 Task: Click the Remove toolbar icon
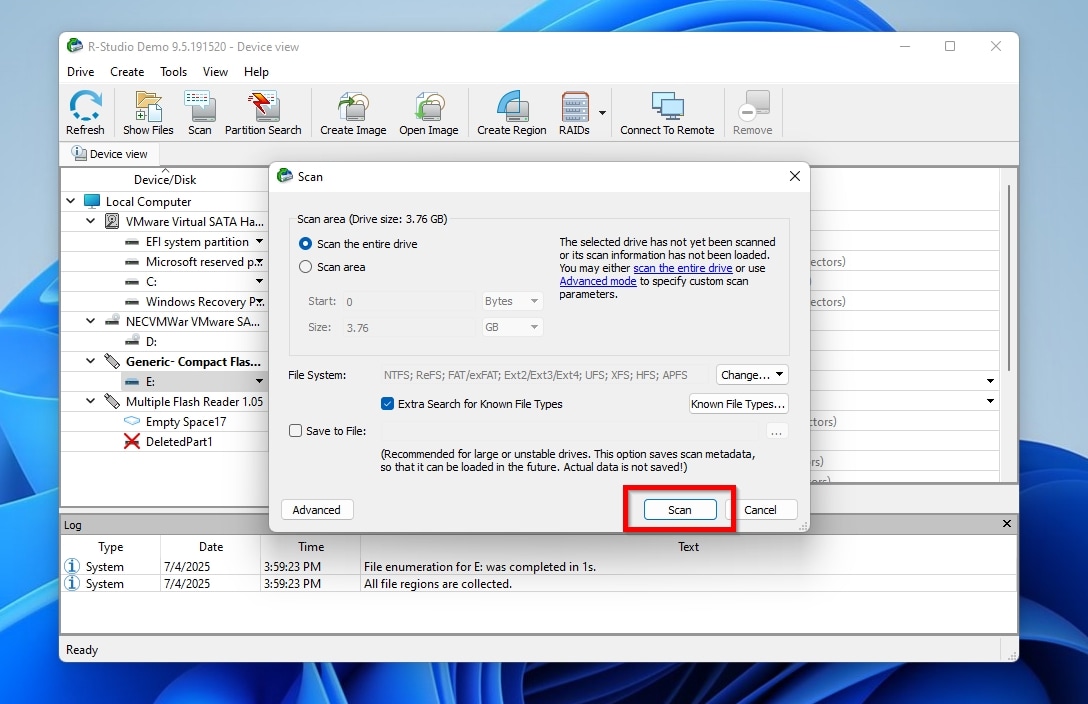click(x=752, y=112)
